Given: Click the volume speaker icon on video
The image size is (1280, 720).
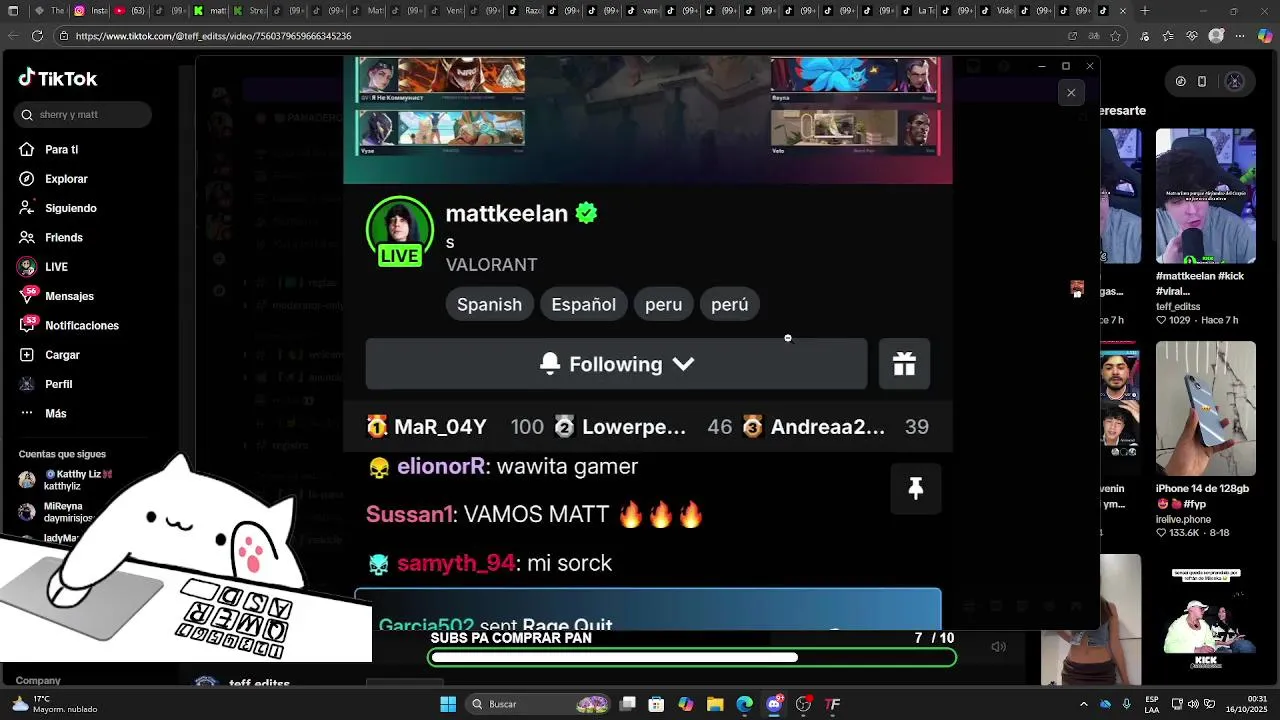Looking at the screenshot, I should pos(998,647).
